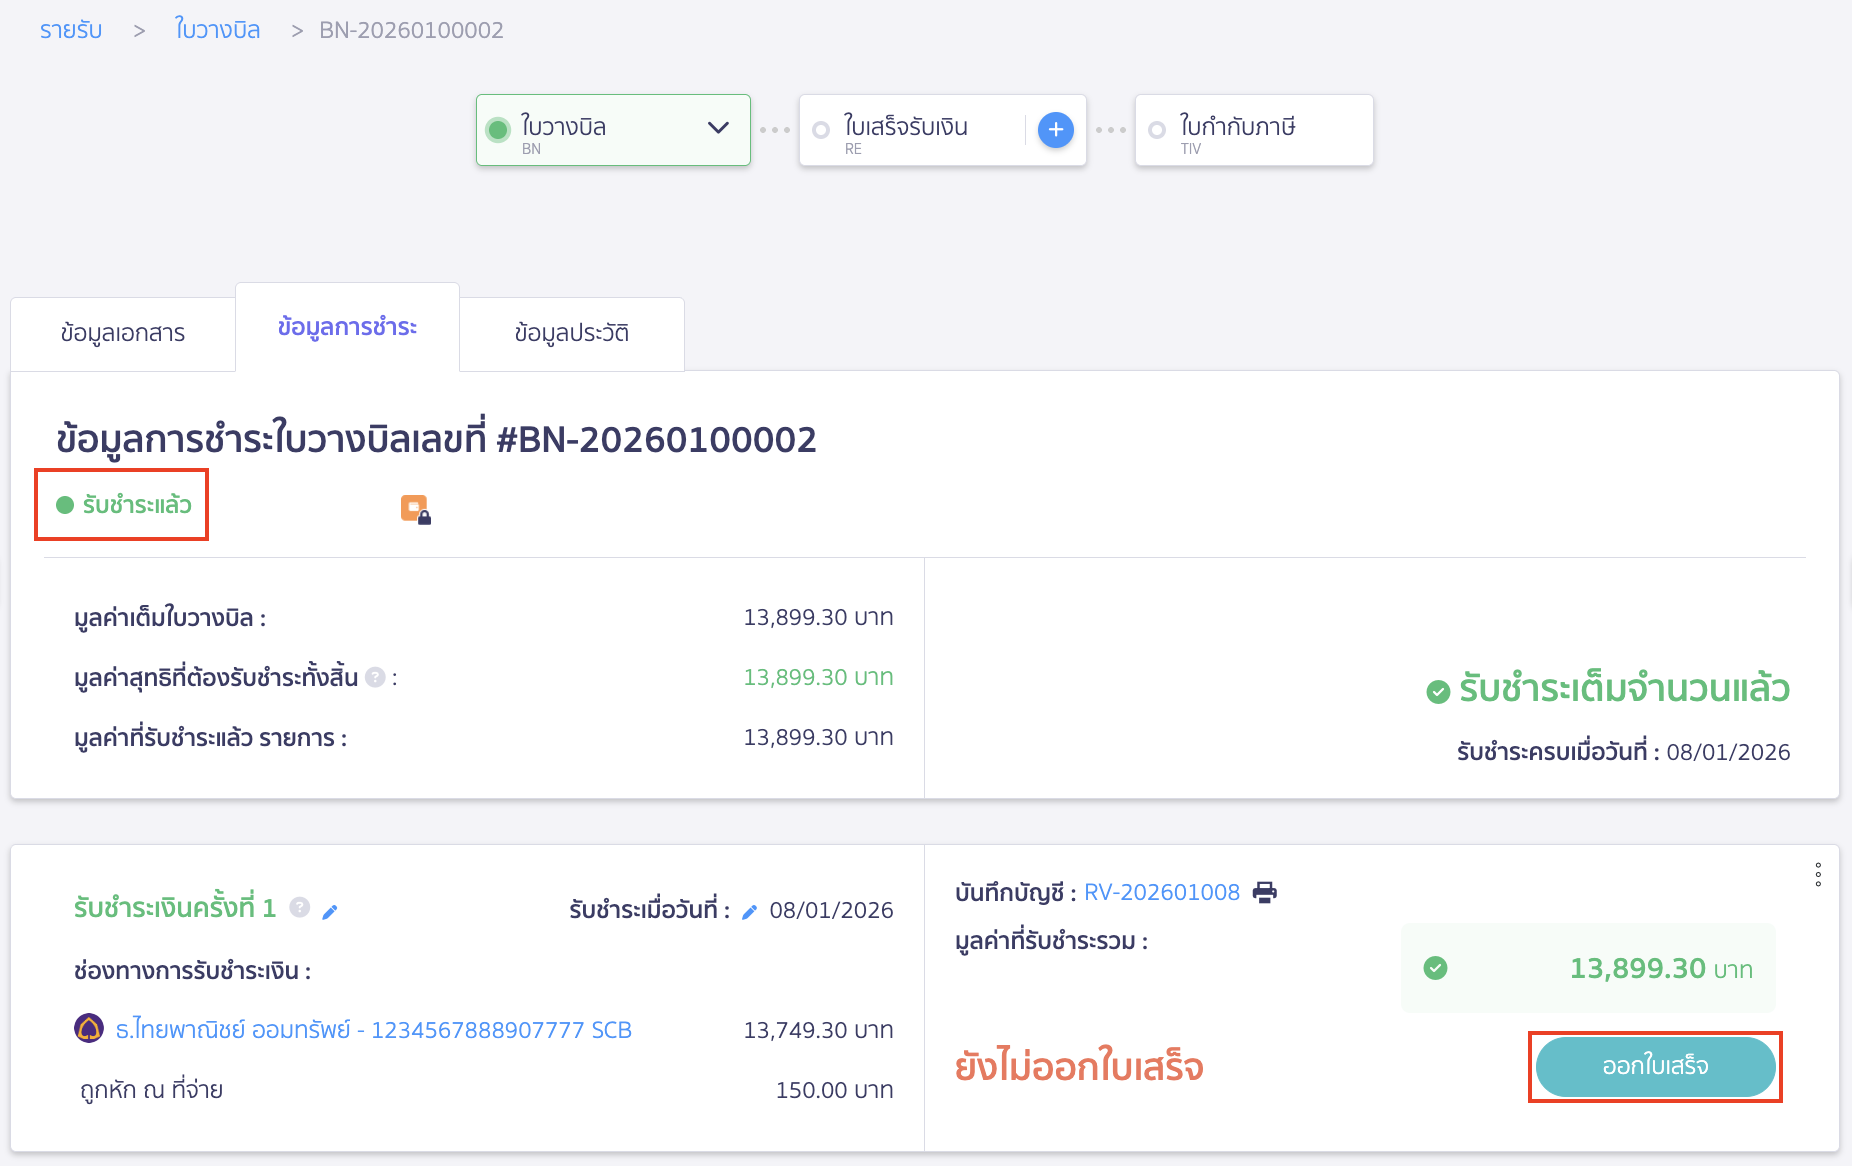Click the pencil icon next to รับชำระเงินครั้งที่ 1
The height and width of the screenshot is (1166, 1852).
point(331,911)
